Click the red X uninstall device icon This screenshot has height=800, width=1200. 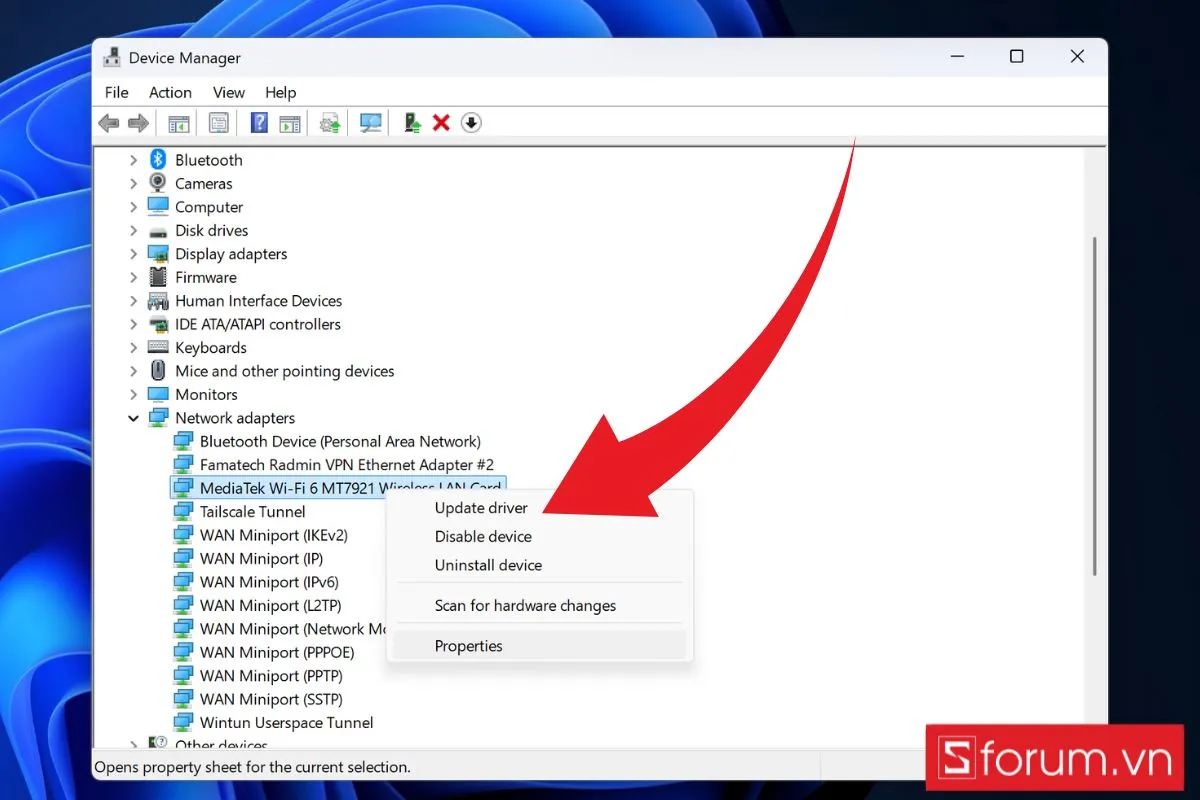pos(441,123)
